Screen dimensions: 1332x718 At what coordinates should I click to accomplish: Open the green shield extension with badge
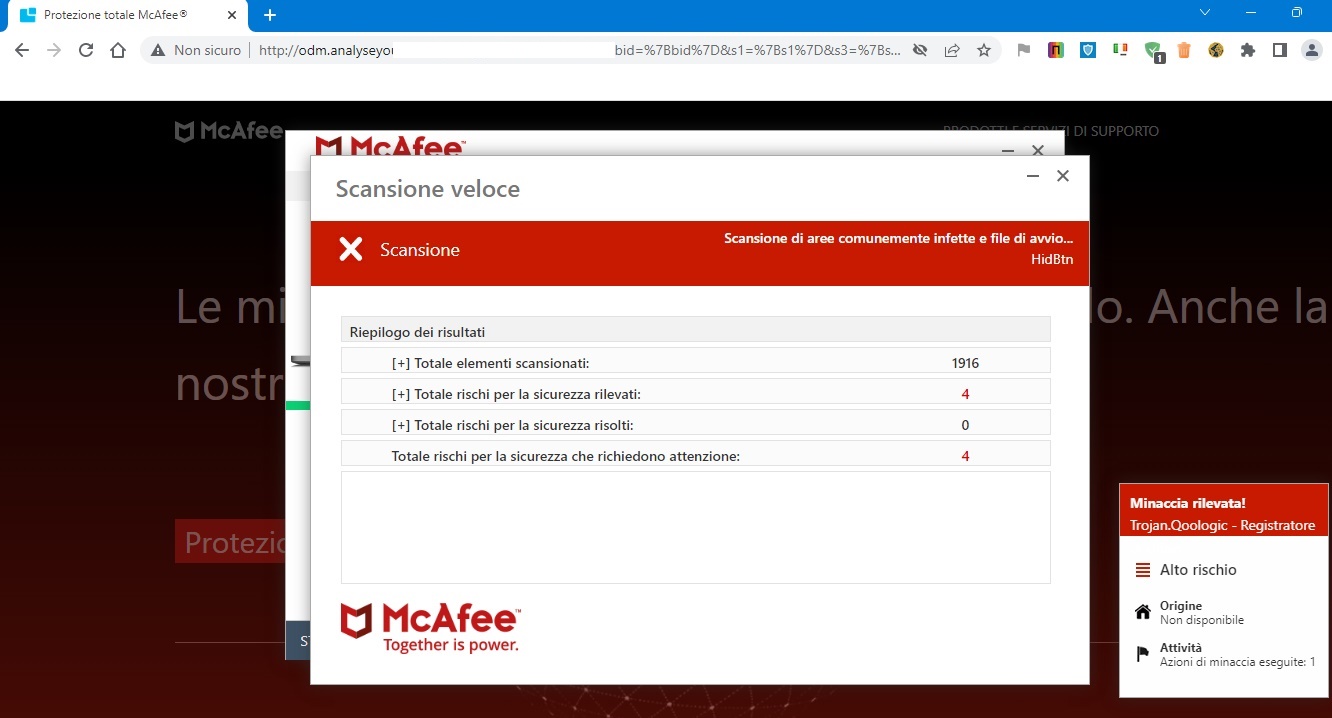[1153, 51]
